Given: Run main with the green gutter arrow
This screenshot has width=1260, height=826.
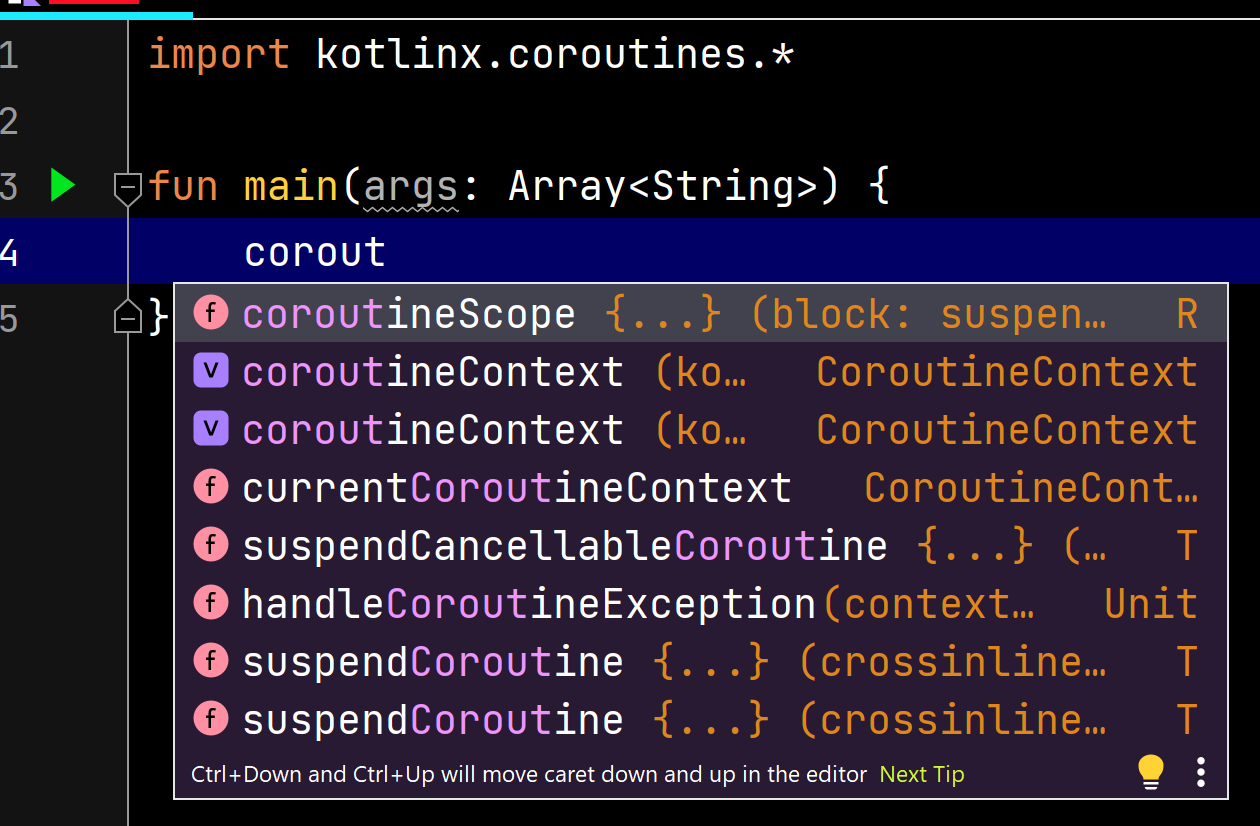Looking at the screenshot, I should pyautogui.click(x=63, y=186).
